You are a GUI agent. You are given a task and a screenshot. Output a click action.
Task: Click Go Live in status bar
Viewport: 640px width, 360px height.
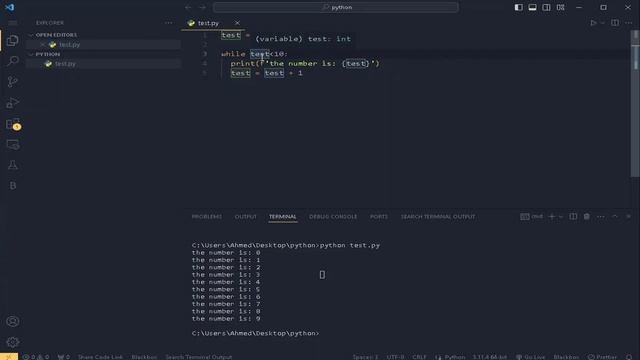click(531, 357)
